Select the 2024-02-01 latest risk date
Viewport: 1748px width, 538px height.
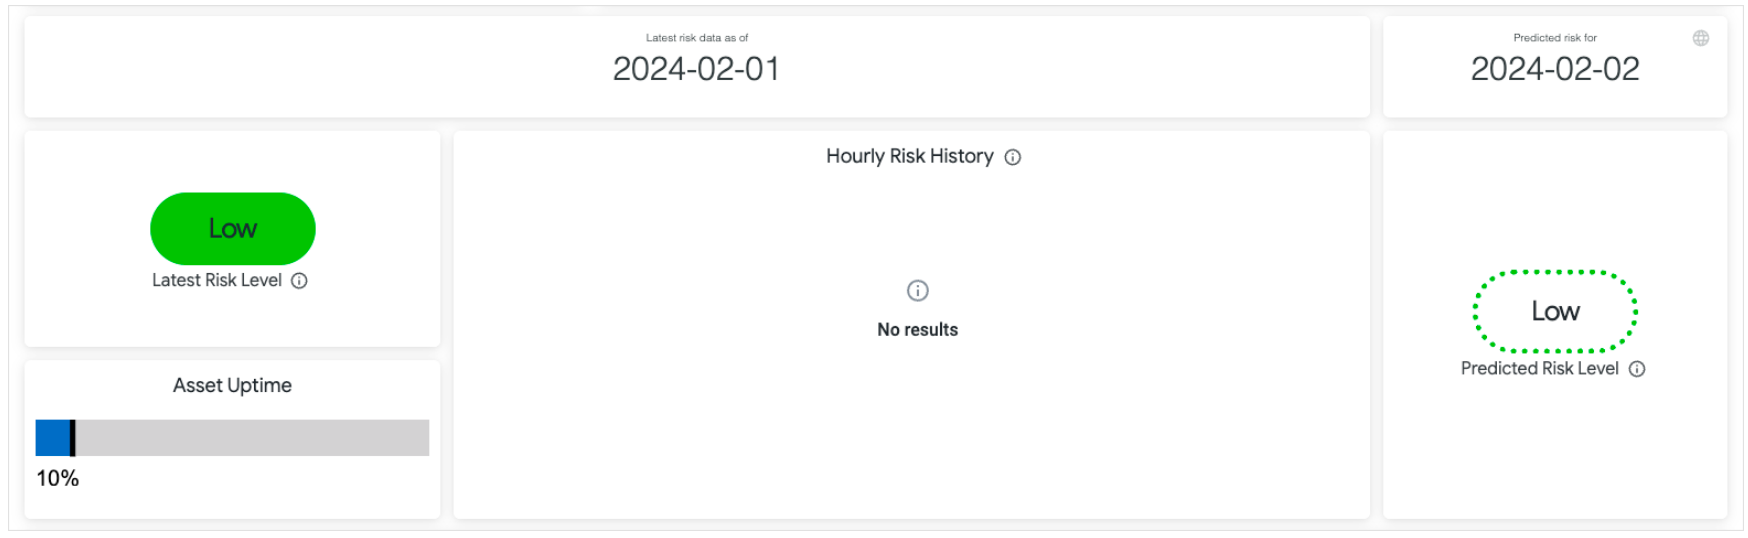coord(696,69)
